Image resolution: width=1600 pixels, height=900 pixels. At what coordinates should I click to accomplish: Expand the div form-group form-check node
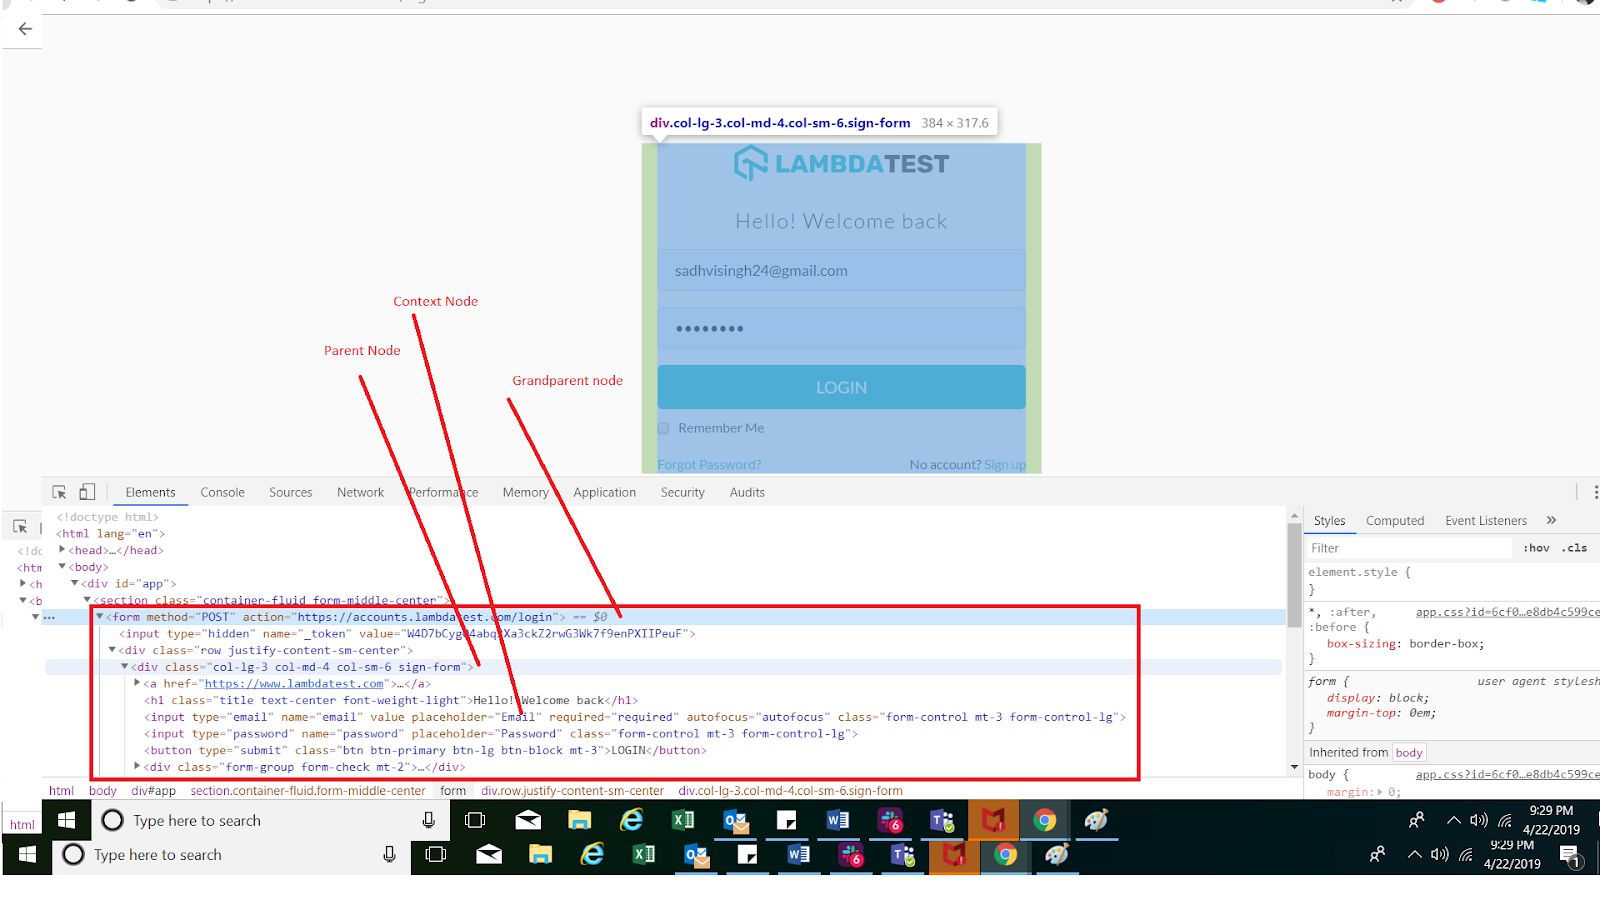pyautogui.click(x=137, y=767)
